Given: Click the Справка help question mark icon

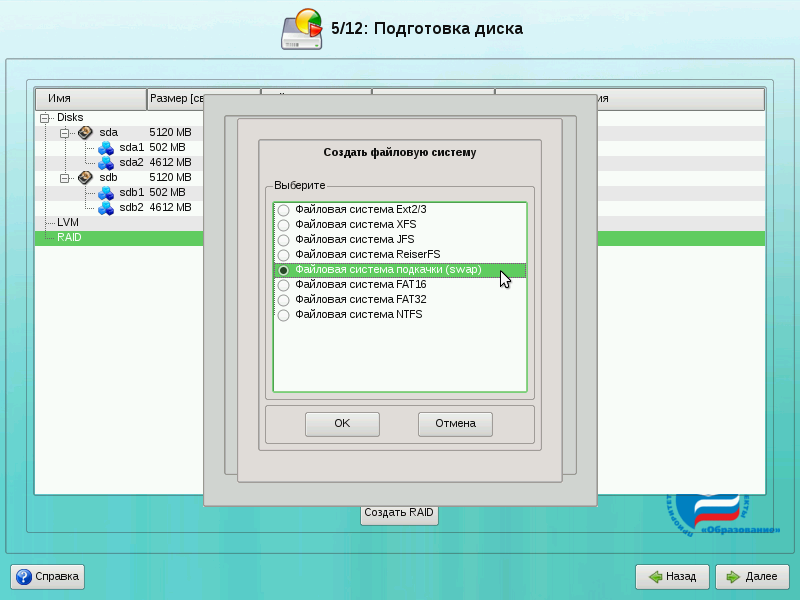Looking at the screenshot, I should 24,577.
